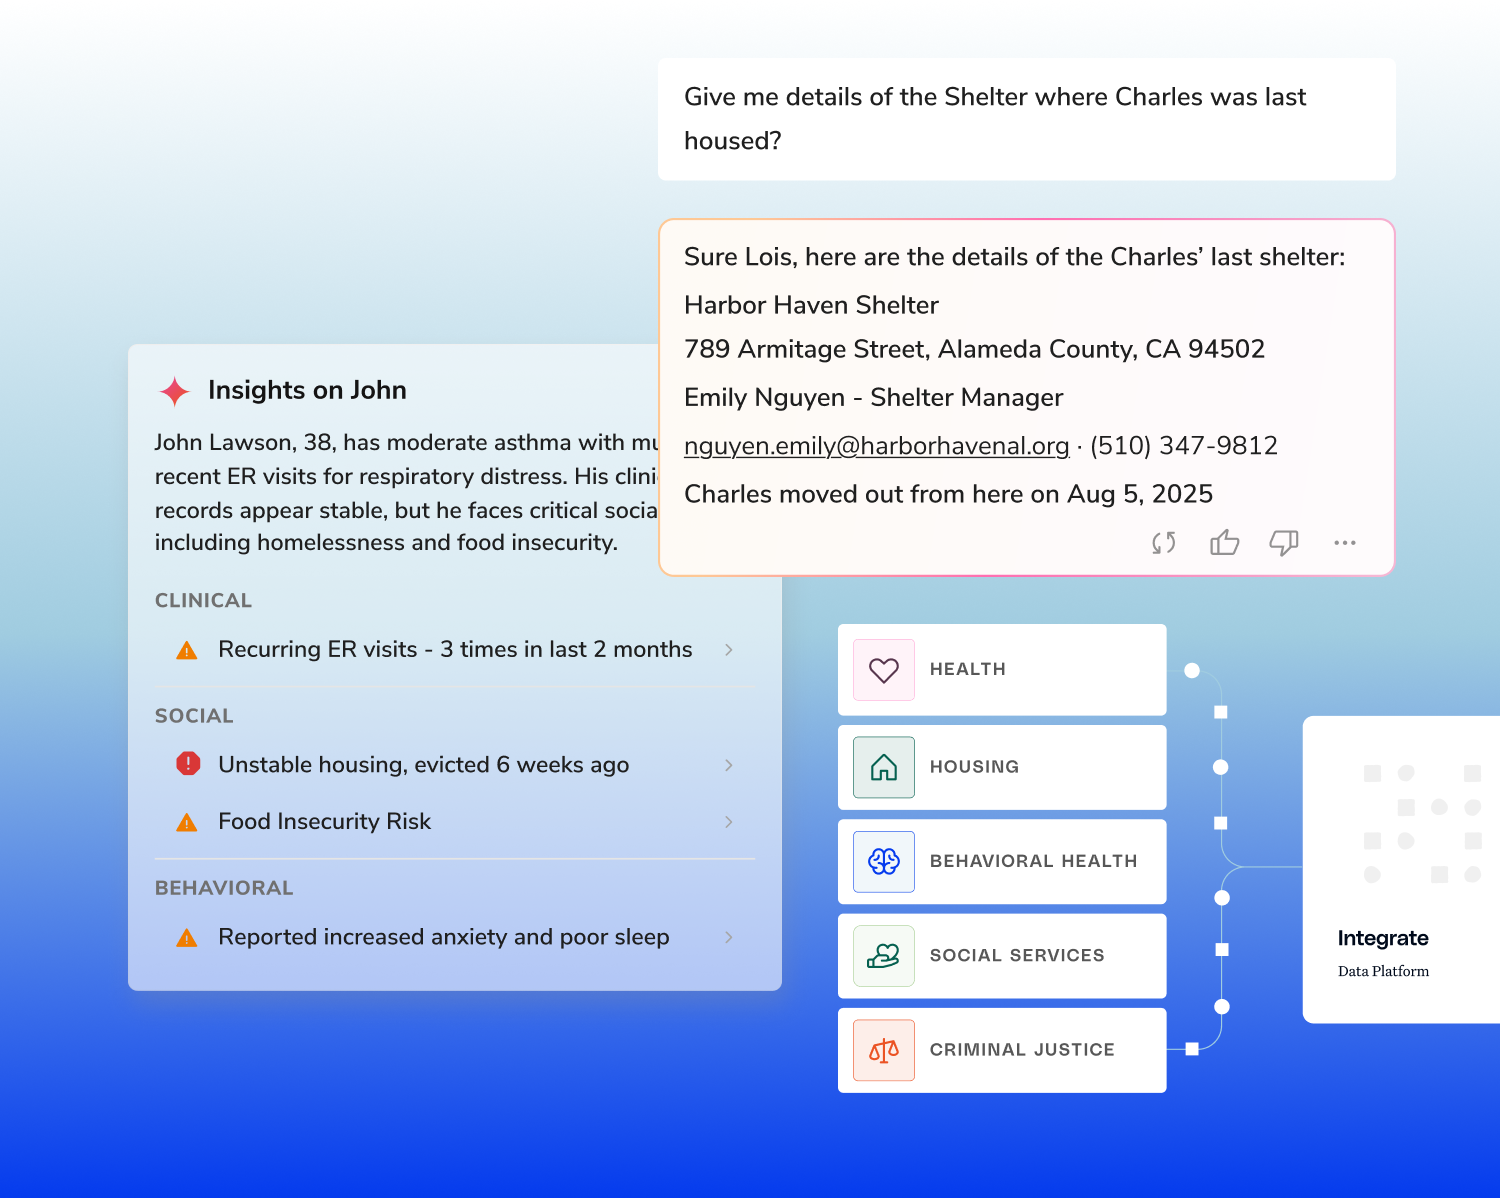
Task: Select the BEHAVIORAL HEALTH data source card
Action: (x=1002, y=861)
